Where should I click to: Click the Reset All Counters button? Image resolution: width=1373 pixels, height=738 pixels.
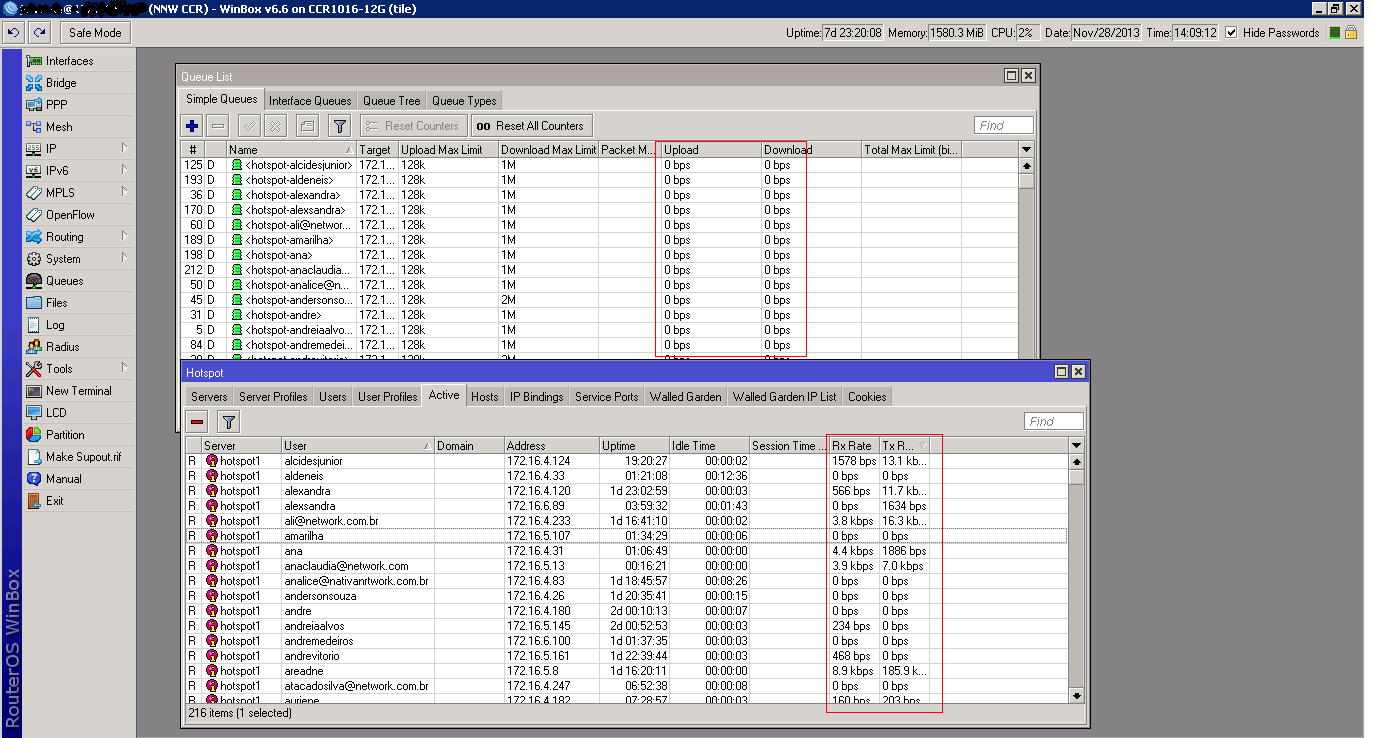531,126
